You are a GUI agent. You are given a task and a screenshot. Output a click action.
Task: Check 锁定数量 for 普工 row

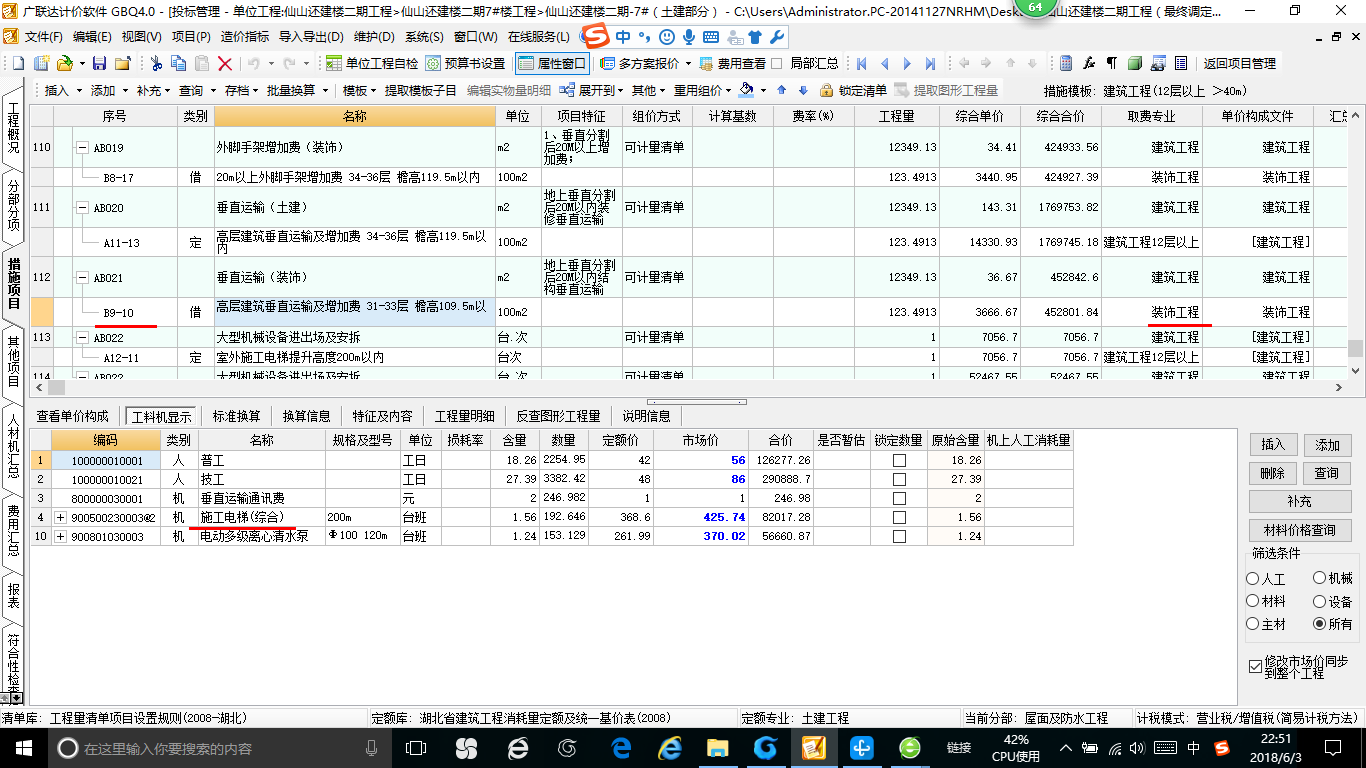tap(899, 461)
